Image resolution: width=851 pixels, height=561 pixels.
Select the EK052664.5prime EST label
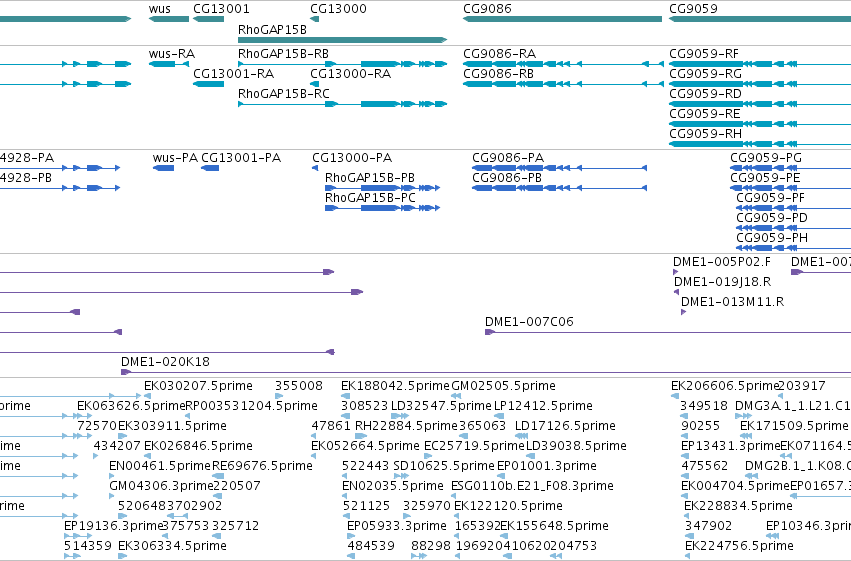pos(366,447)
